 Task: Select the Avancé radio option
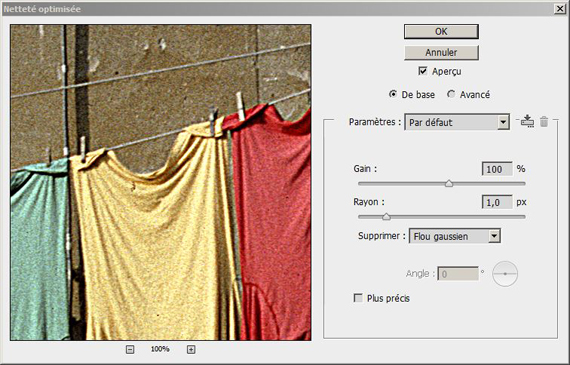451,94
